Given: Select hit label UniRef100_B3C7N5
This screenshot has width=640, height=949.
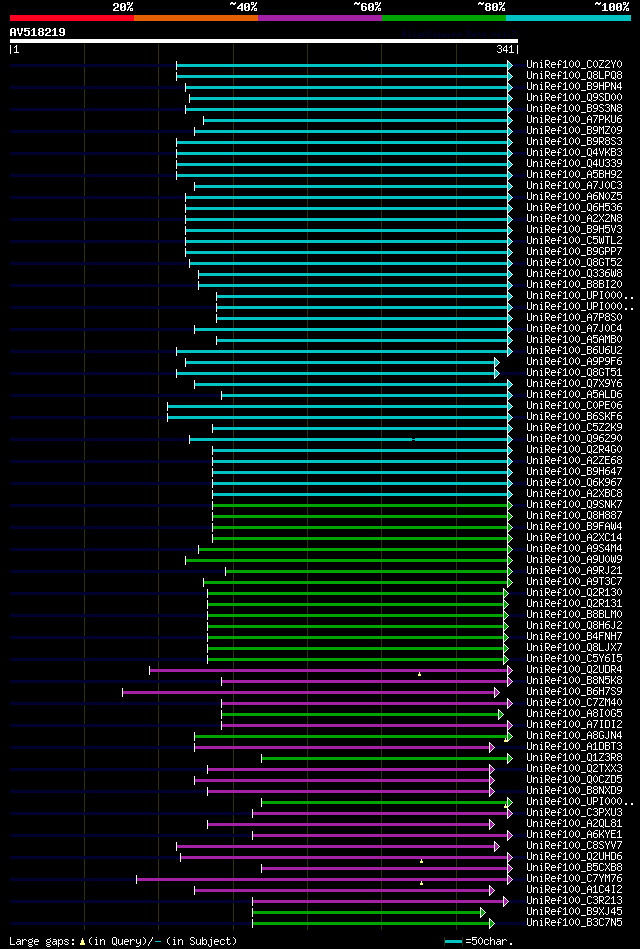Looking at the screenshot, I should [574, 922].
